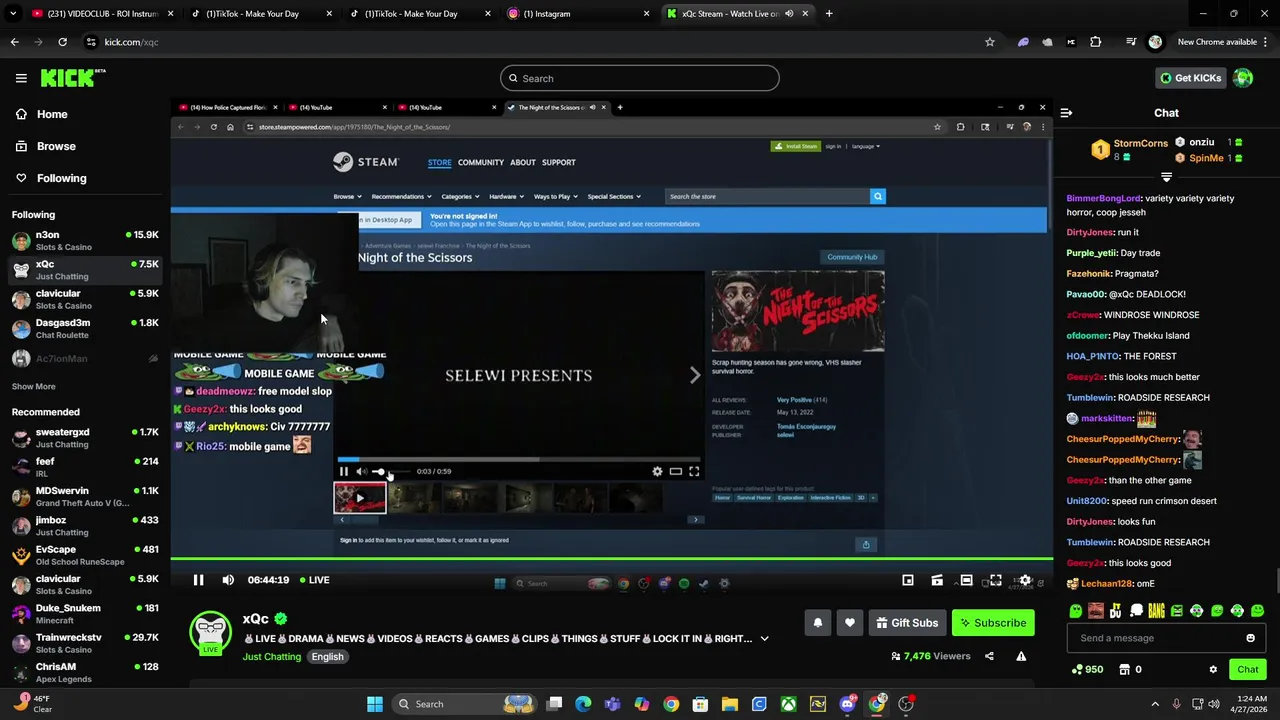Click the 950 channel points icon
Screen dimensions: 1280x720
pyautogui.click(x=1076, y=669)
